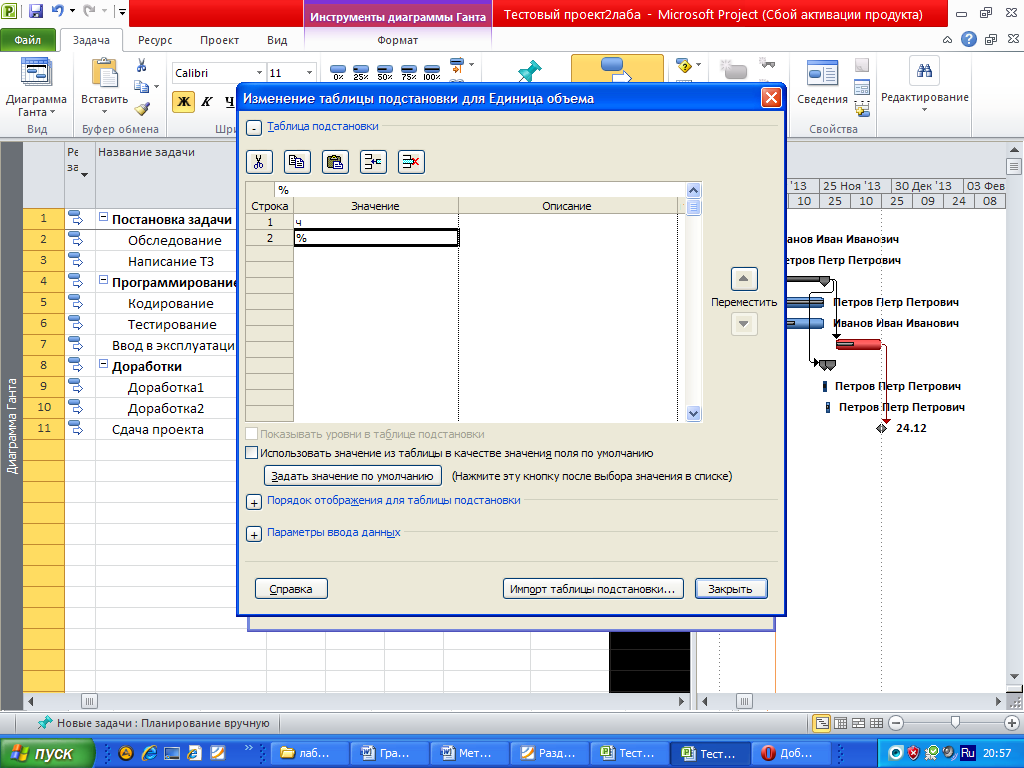Click Move down arrow below Переместить
Image resolution: width=1024 pixels, height=768 pixels.
[x=744, y=323]
